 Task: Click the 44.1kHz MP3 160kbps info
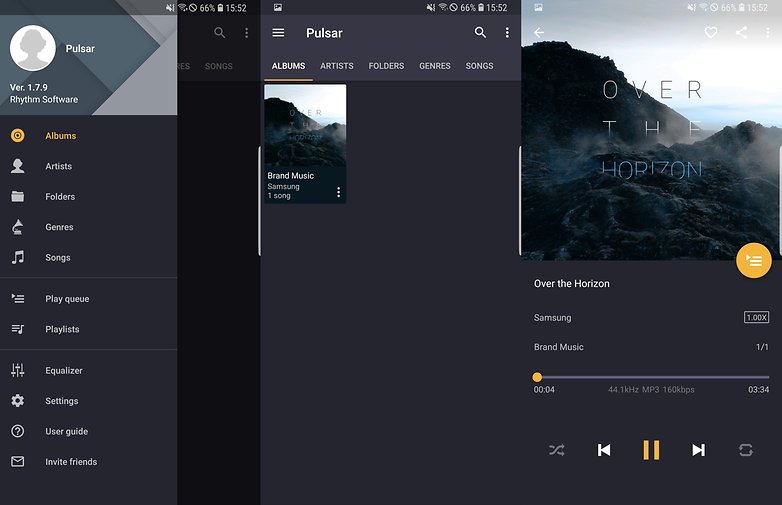(x=651, y=389)
